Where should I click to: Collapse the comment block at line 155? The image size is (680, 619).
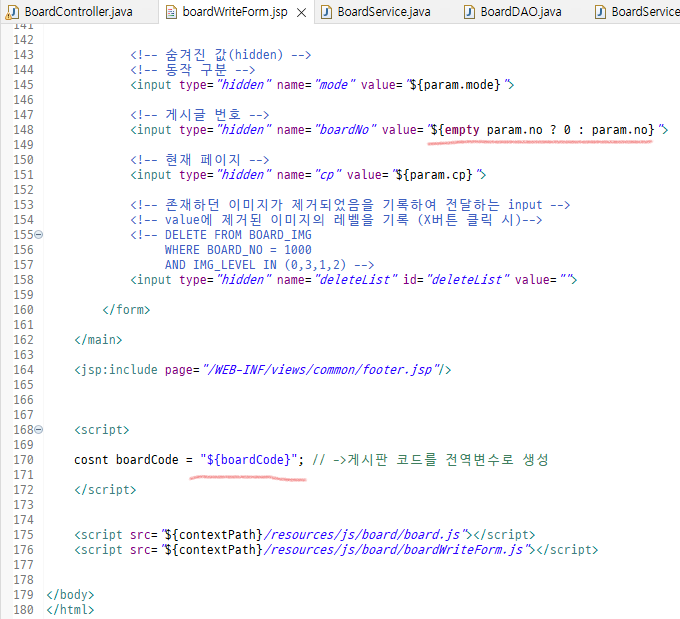point(39,235)
